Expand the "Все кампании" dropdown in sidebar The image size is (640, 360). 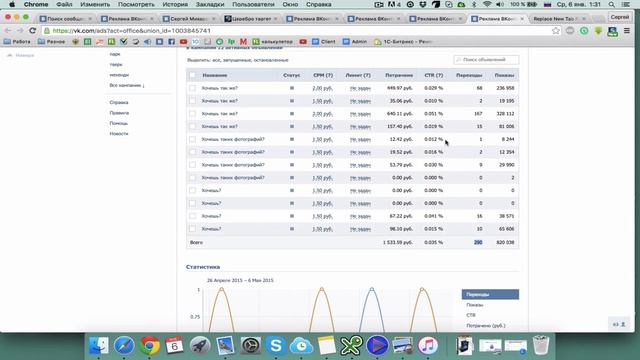[x=127, y=85]
